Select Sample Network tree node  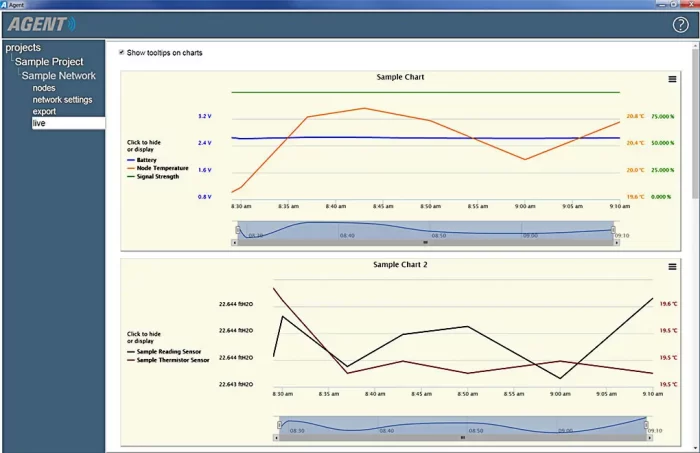pos(59,76)
